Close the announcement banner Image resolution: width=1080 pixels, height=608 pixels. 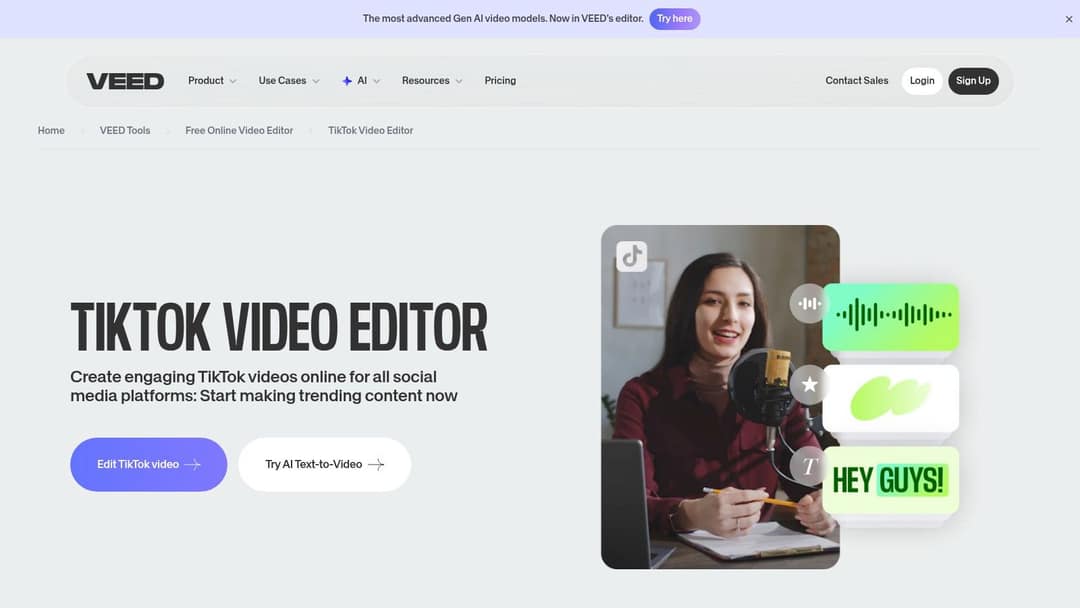click(x=1068, y=19)
